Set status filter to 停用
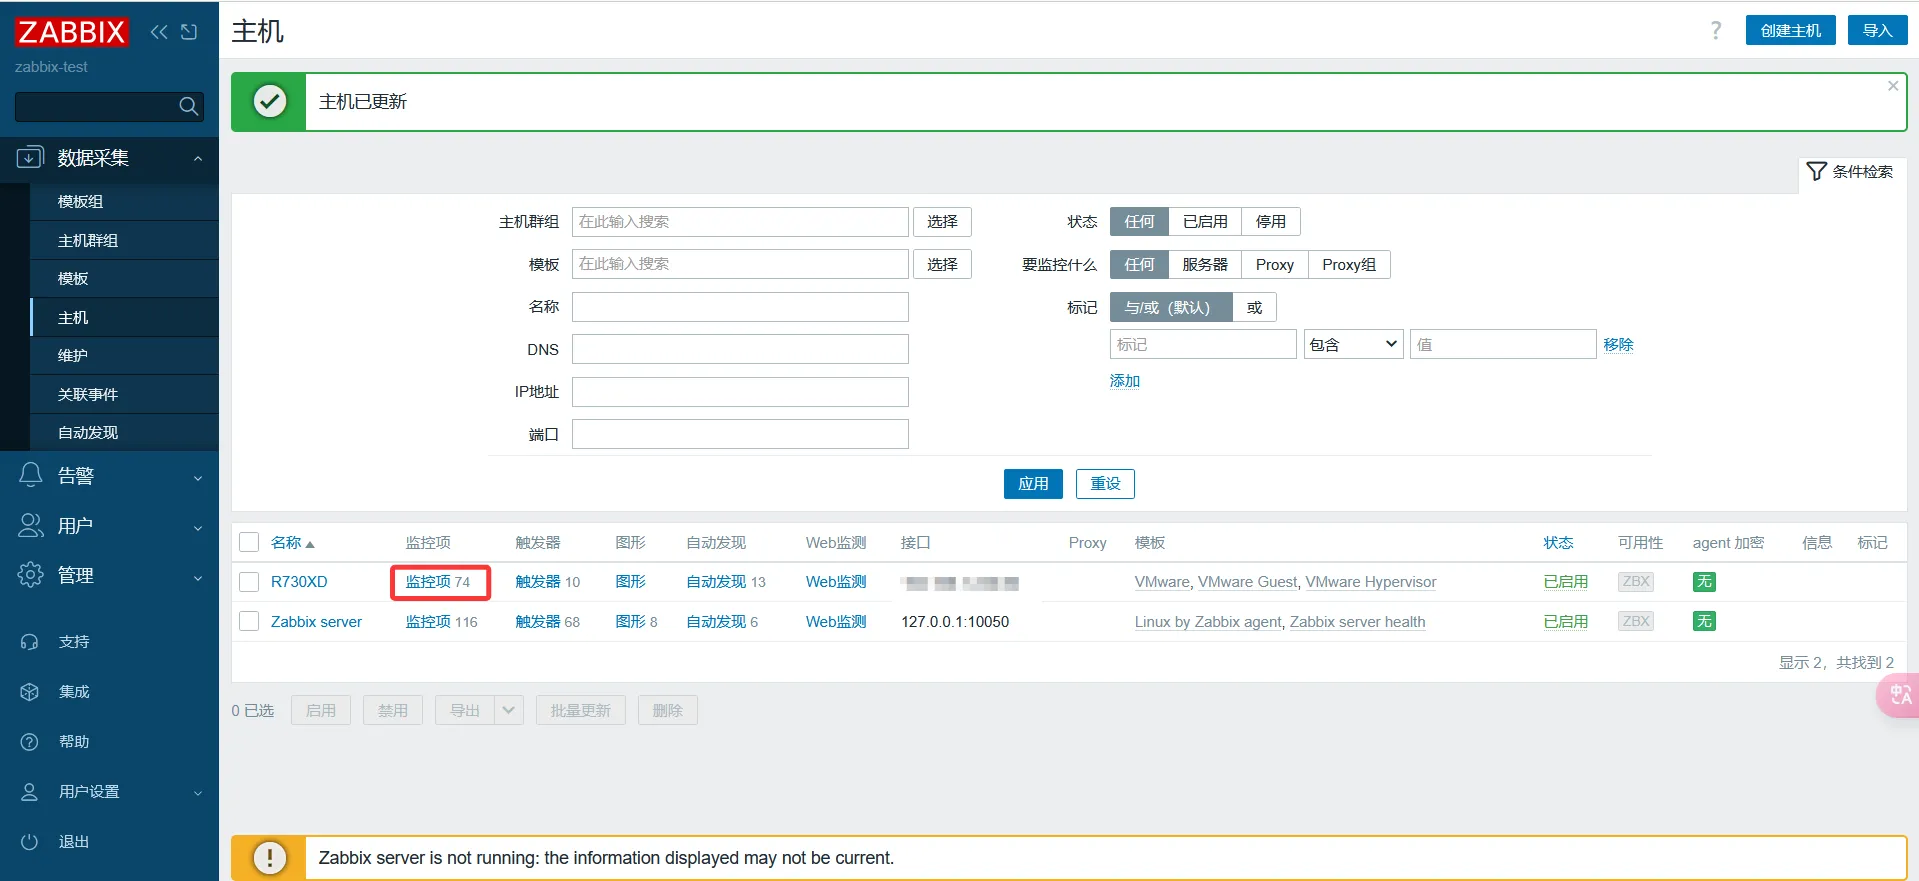The width and height of the screenshot is (1919, 881). [1271, 222]
